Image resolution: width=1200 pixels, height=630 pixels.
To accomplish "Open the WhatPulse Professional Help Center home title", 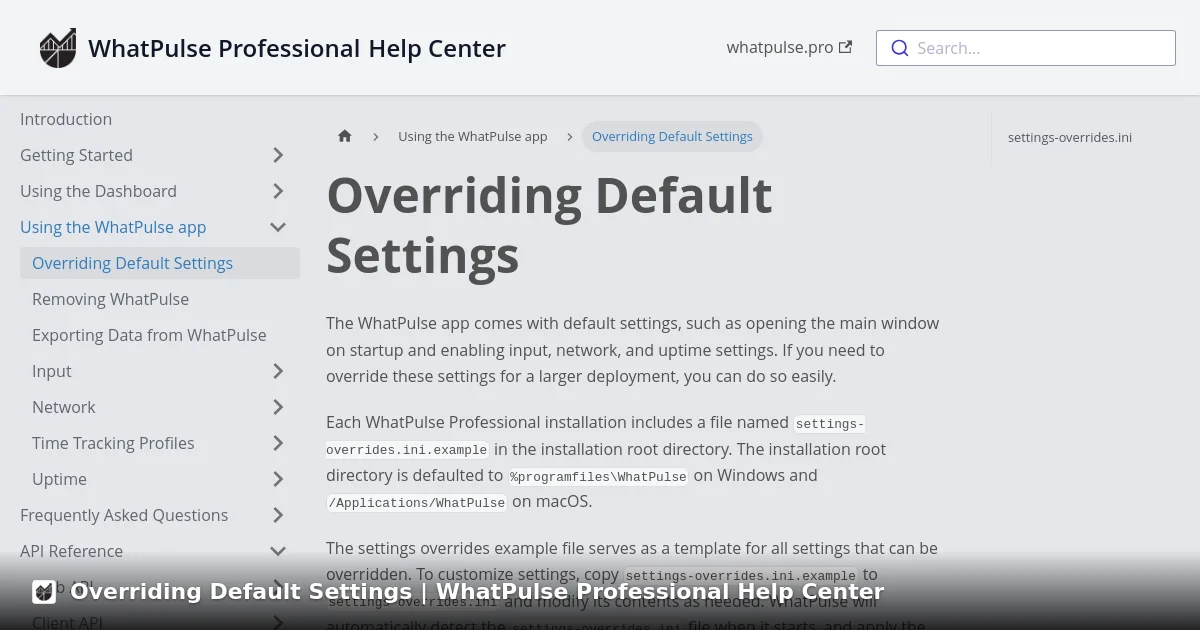I will coord(297,48).
